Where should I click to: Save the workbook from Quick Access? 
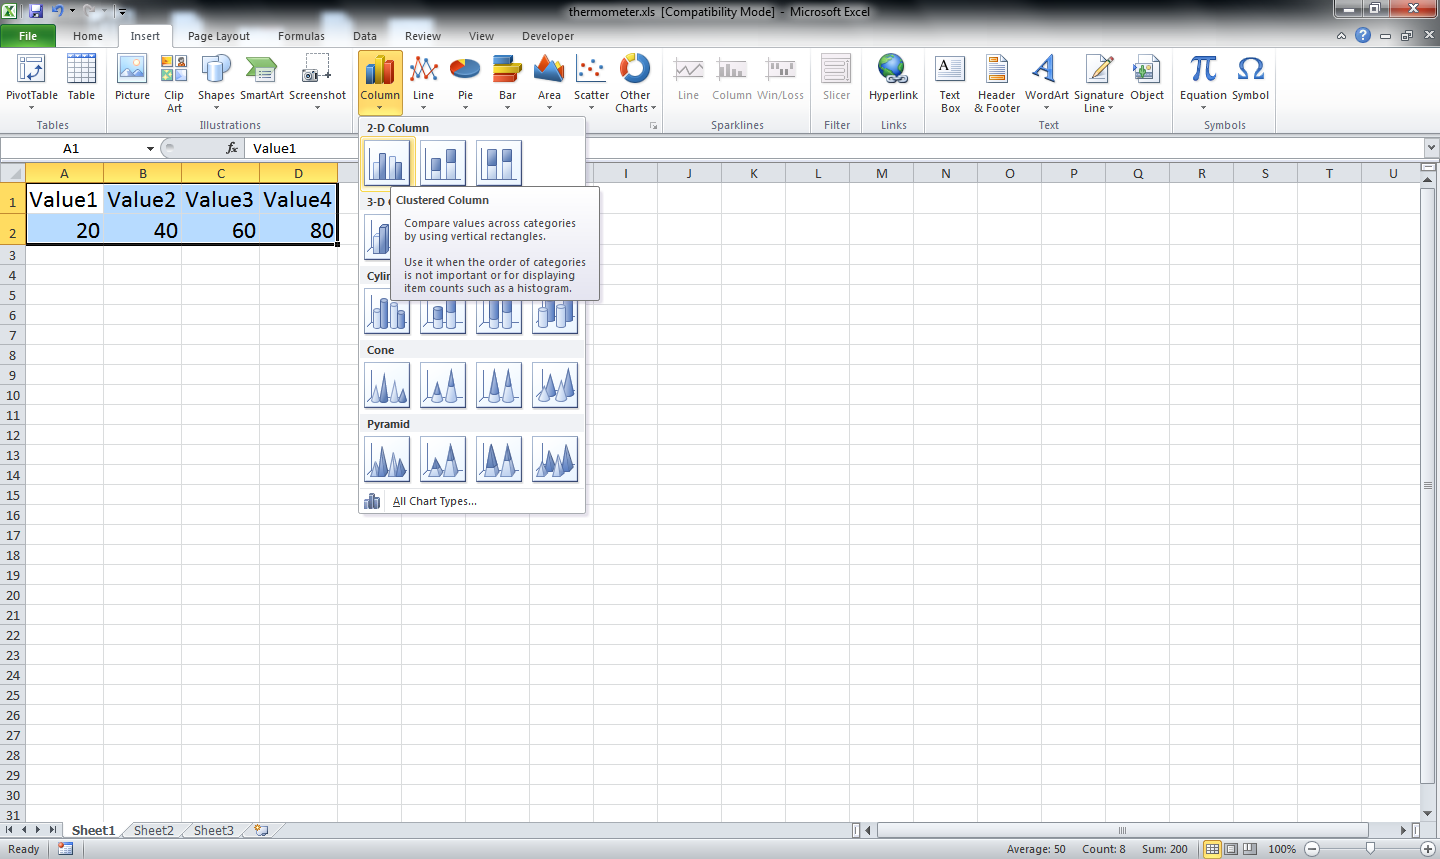(36, 11)
